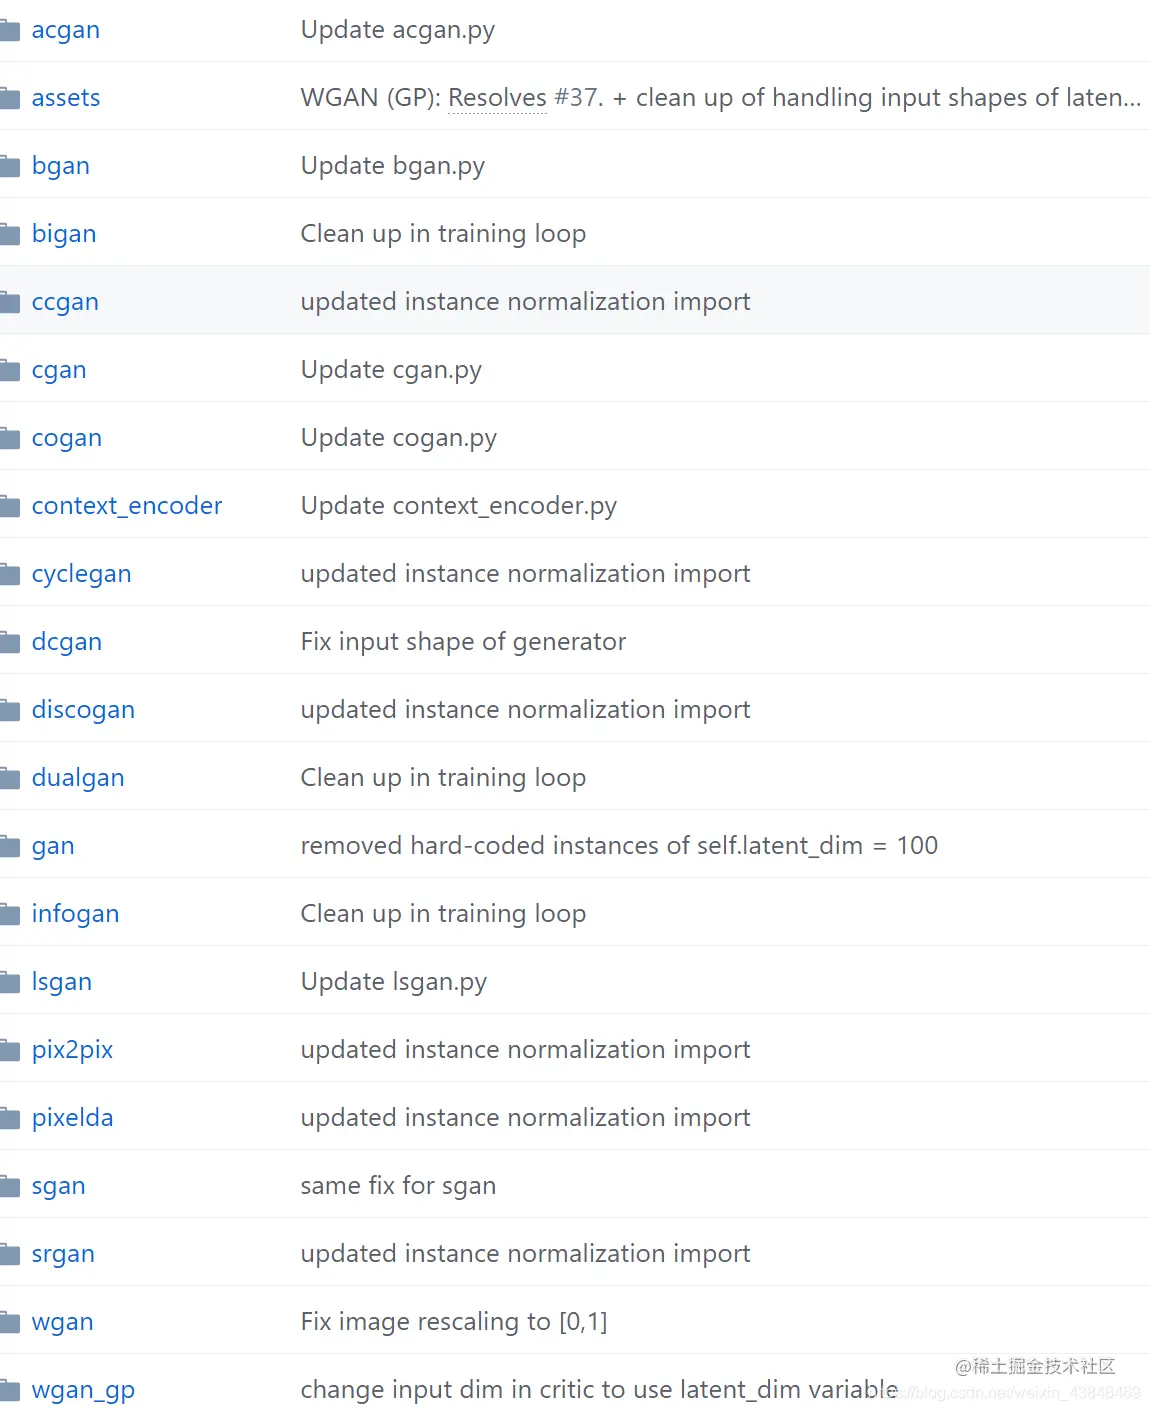Click the folder icon beside srgan
Image resolution: width=1150 pixels, height=1411 pixels.
click(x=9, y=1255)
